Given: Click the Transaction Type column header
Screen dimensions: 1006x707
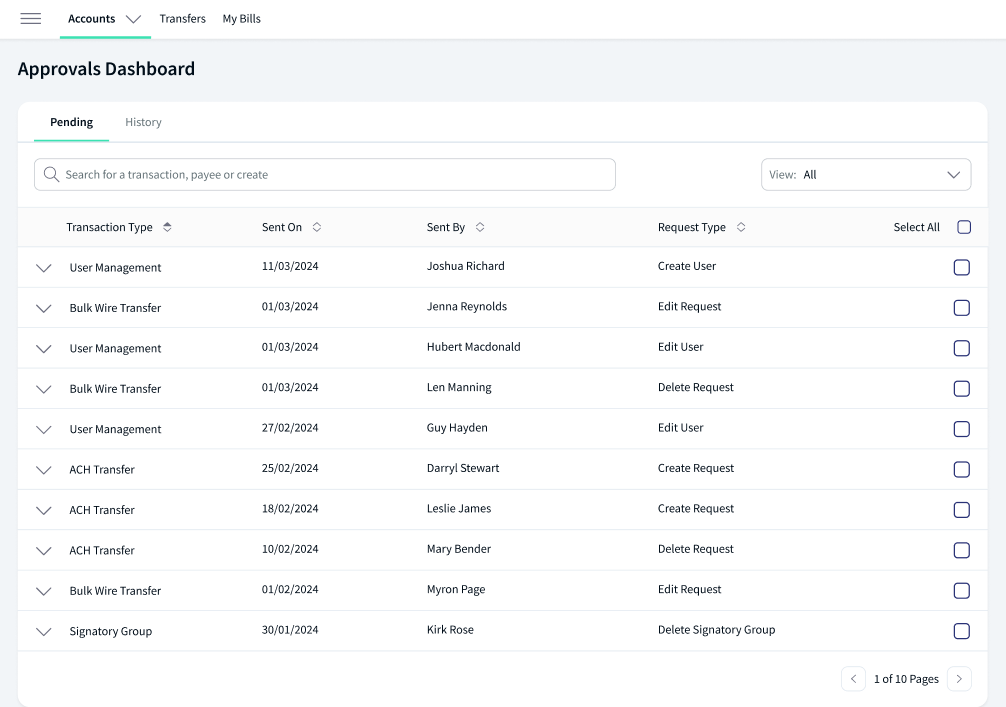Looking at the screenshot, I should pos(109,227).
